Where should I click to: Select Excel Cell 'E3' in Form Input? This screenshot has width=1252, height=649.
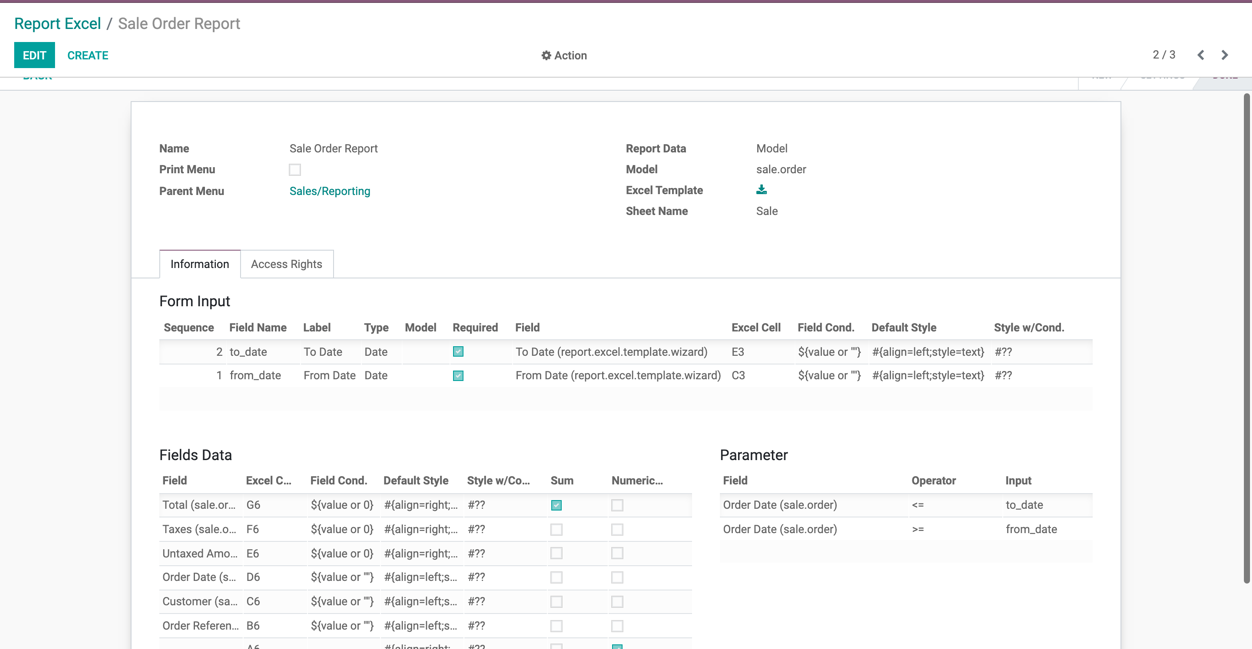click(x=738, y=352)
